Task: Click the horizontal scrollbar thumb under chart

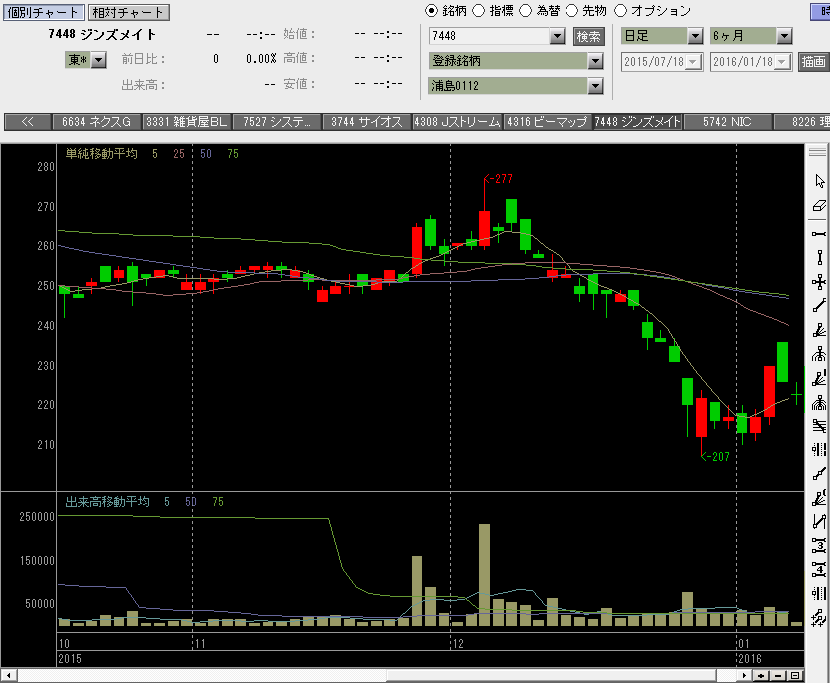Action: (551, 676)
